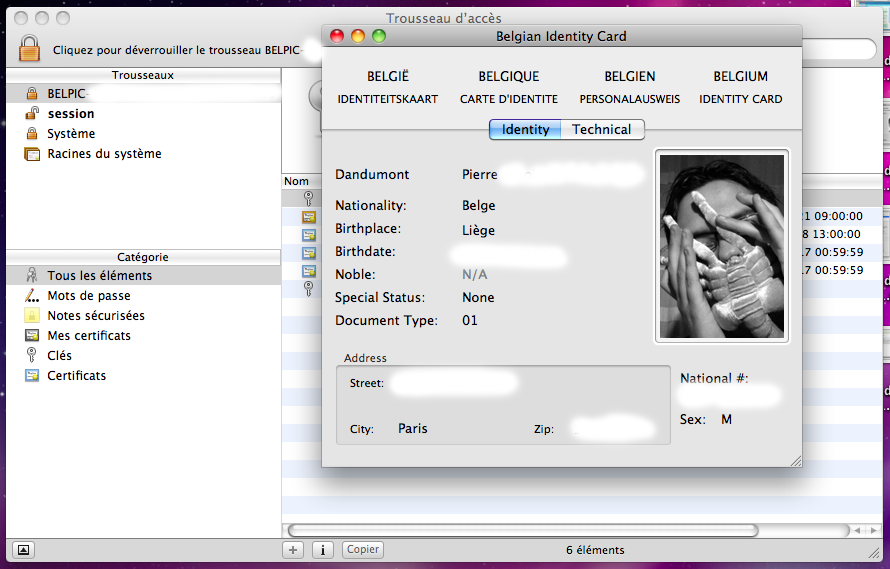The width and height of the screenshot is (890, 569).
Task: Click the horizontal scrollbar in item list
Action: pos(522,530)
